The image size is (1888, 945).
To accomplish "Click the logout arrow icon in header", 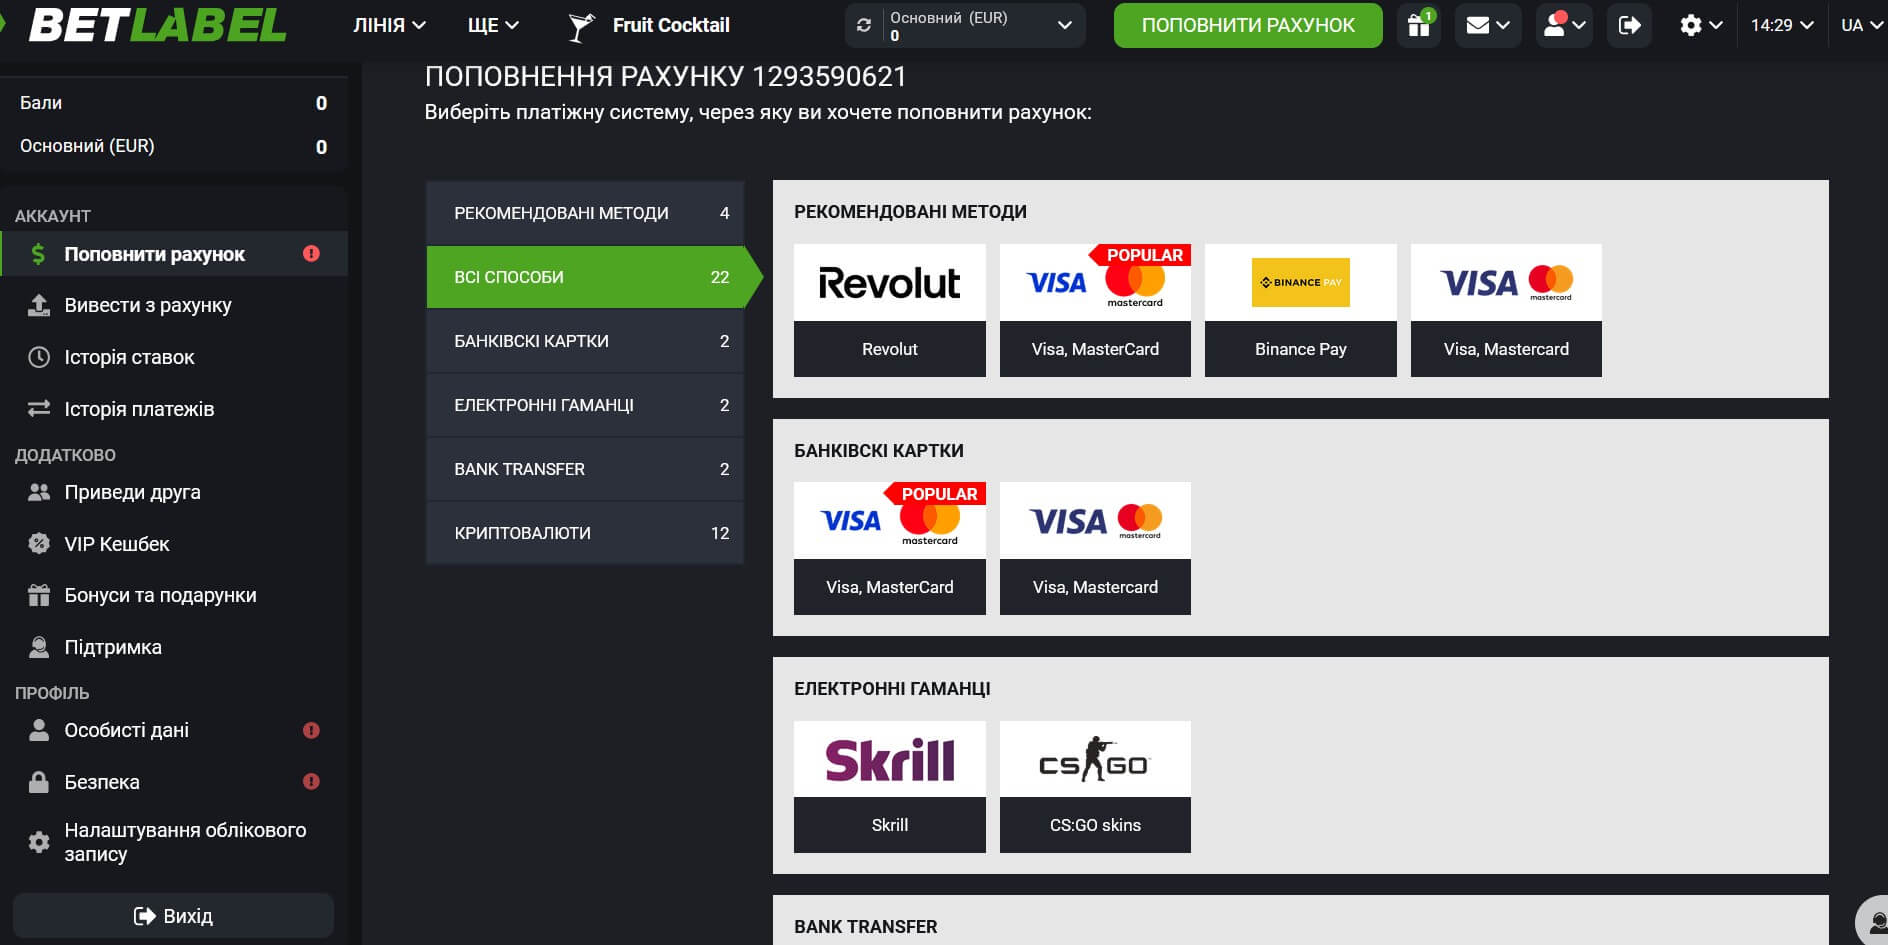I will (1629, 25).
